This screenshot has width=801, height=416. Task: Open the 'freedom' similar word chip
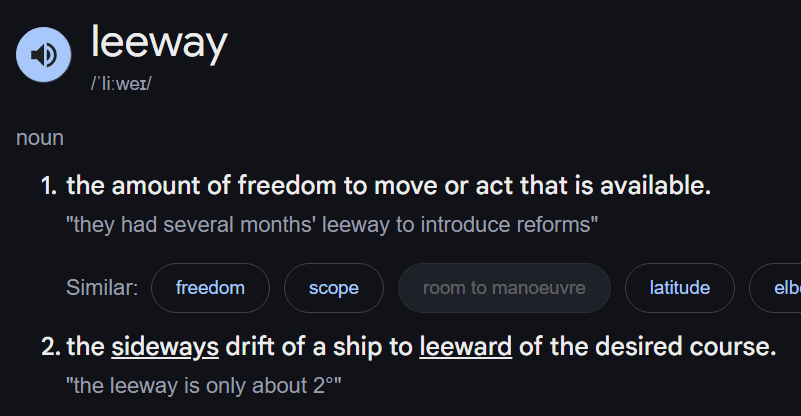(210, 288)
